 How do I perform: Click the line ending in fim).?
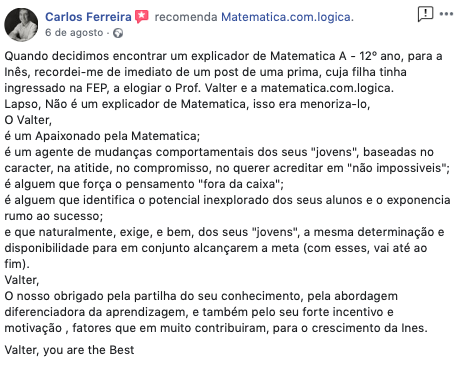point(17,264)
